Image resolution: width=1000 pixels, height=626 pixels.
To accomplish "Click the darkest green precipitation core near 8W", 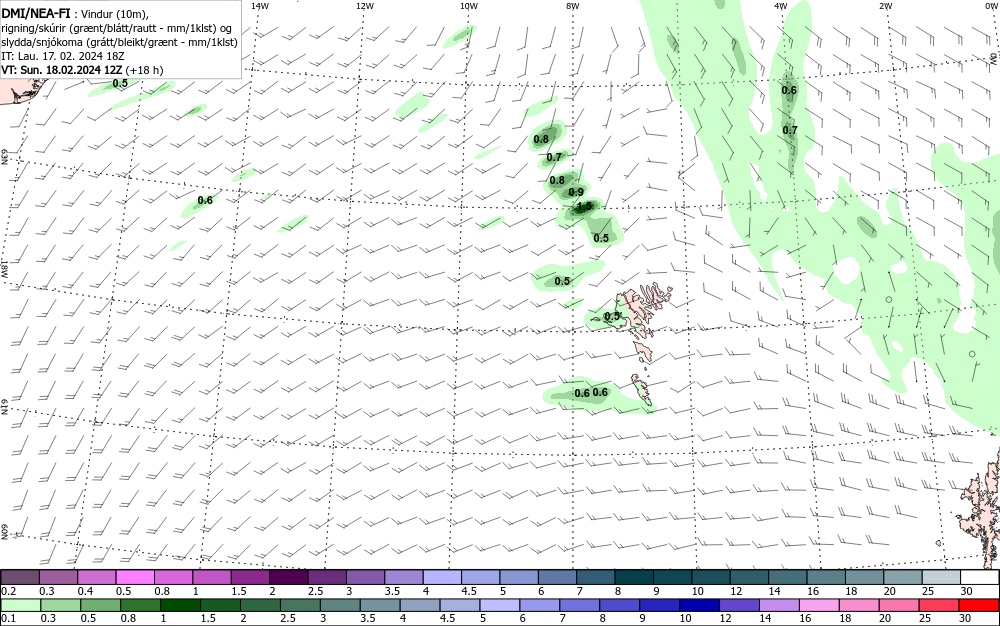I will point(584,207).
